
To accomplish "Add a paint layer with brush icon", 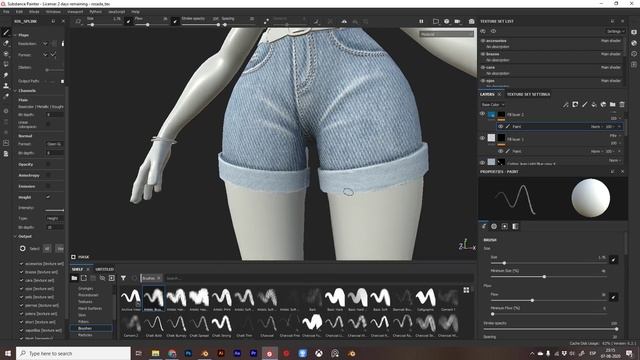I will tap(584, 105).
